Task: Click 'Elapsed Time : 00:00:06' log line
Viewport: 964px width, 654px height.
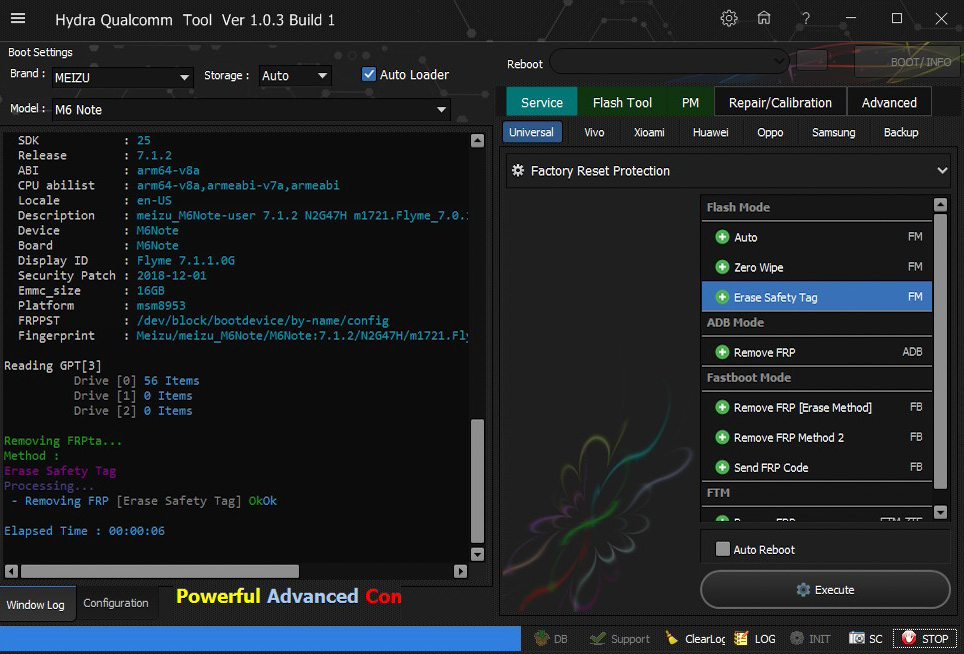Action: (x=84, y=531)
